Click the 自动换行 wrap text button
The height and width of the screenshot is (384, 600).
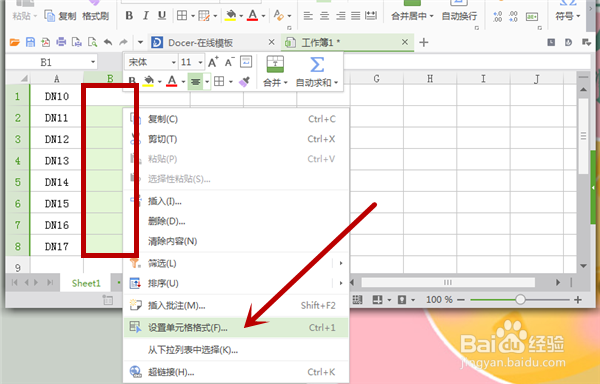pyautogui.click(x=459, y=16)
